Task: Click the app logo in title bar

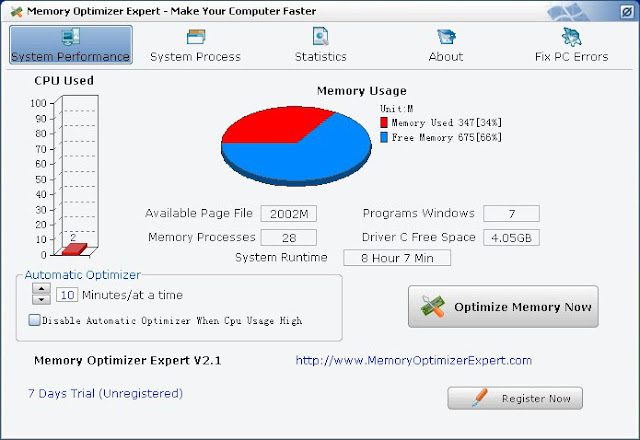Action: click(16, 11)
